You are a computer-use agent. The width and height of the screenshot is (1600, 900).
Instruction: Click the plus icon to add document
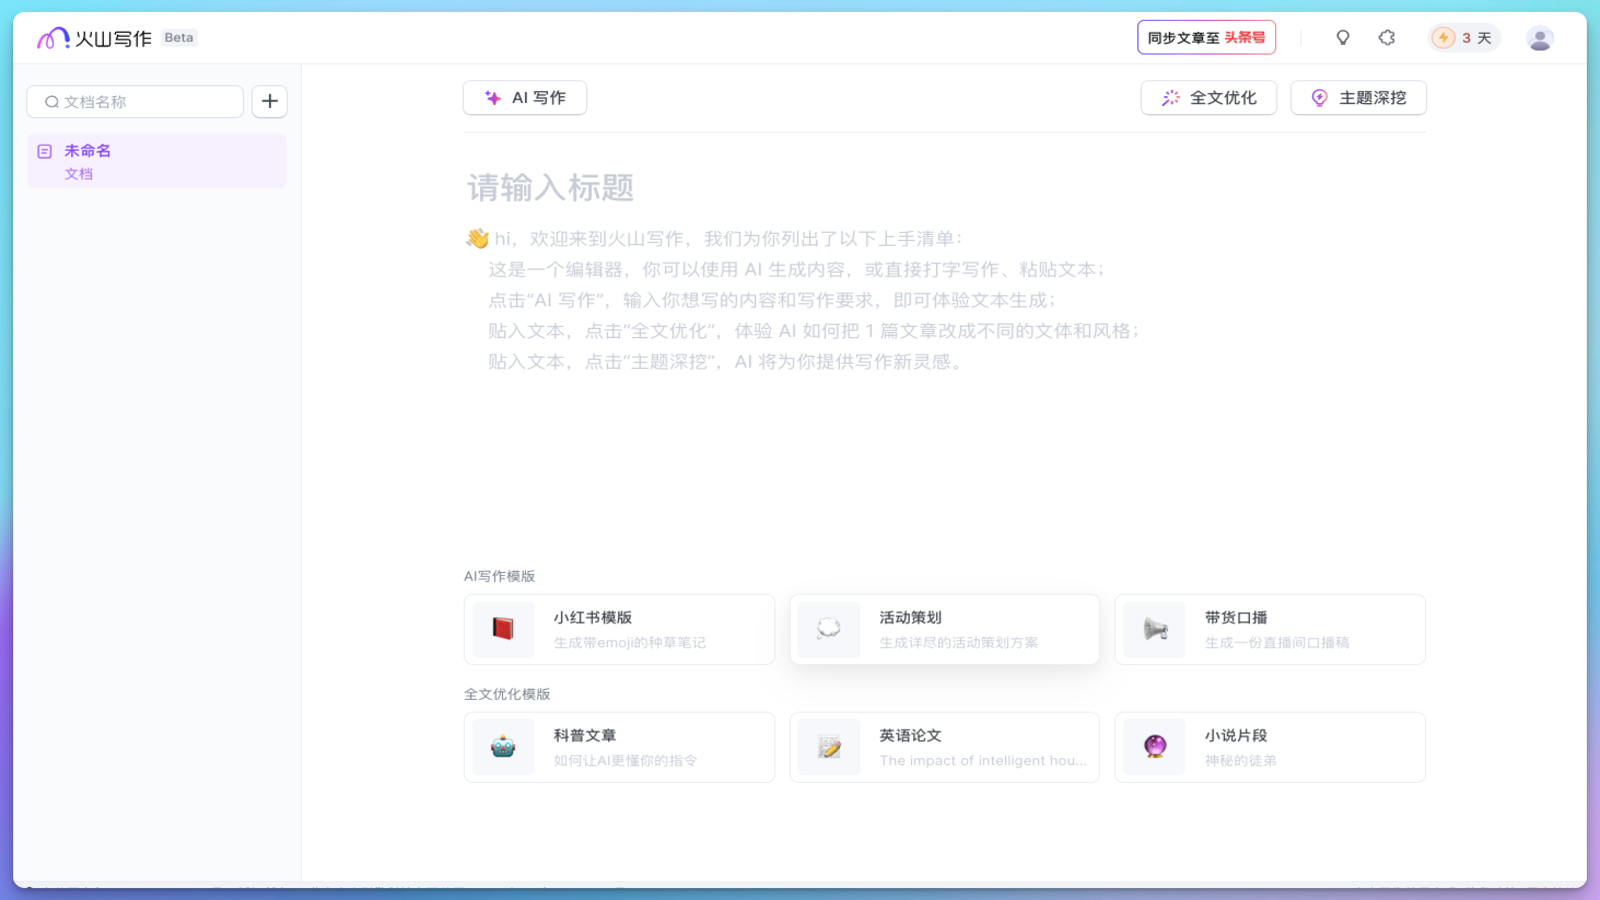click(270, 101)
